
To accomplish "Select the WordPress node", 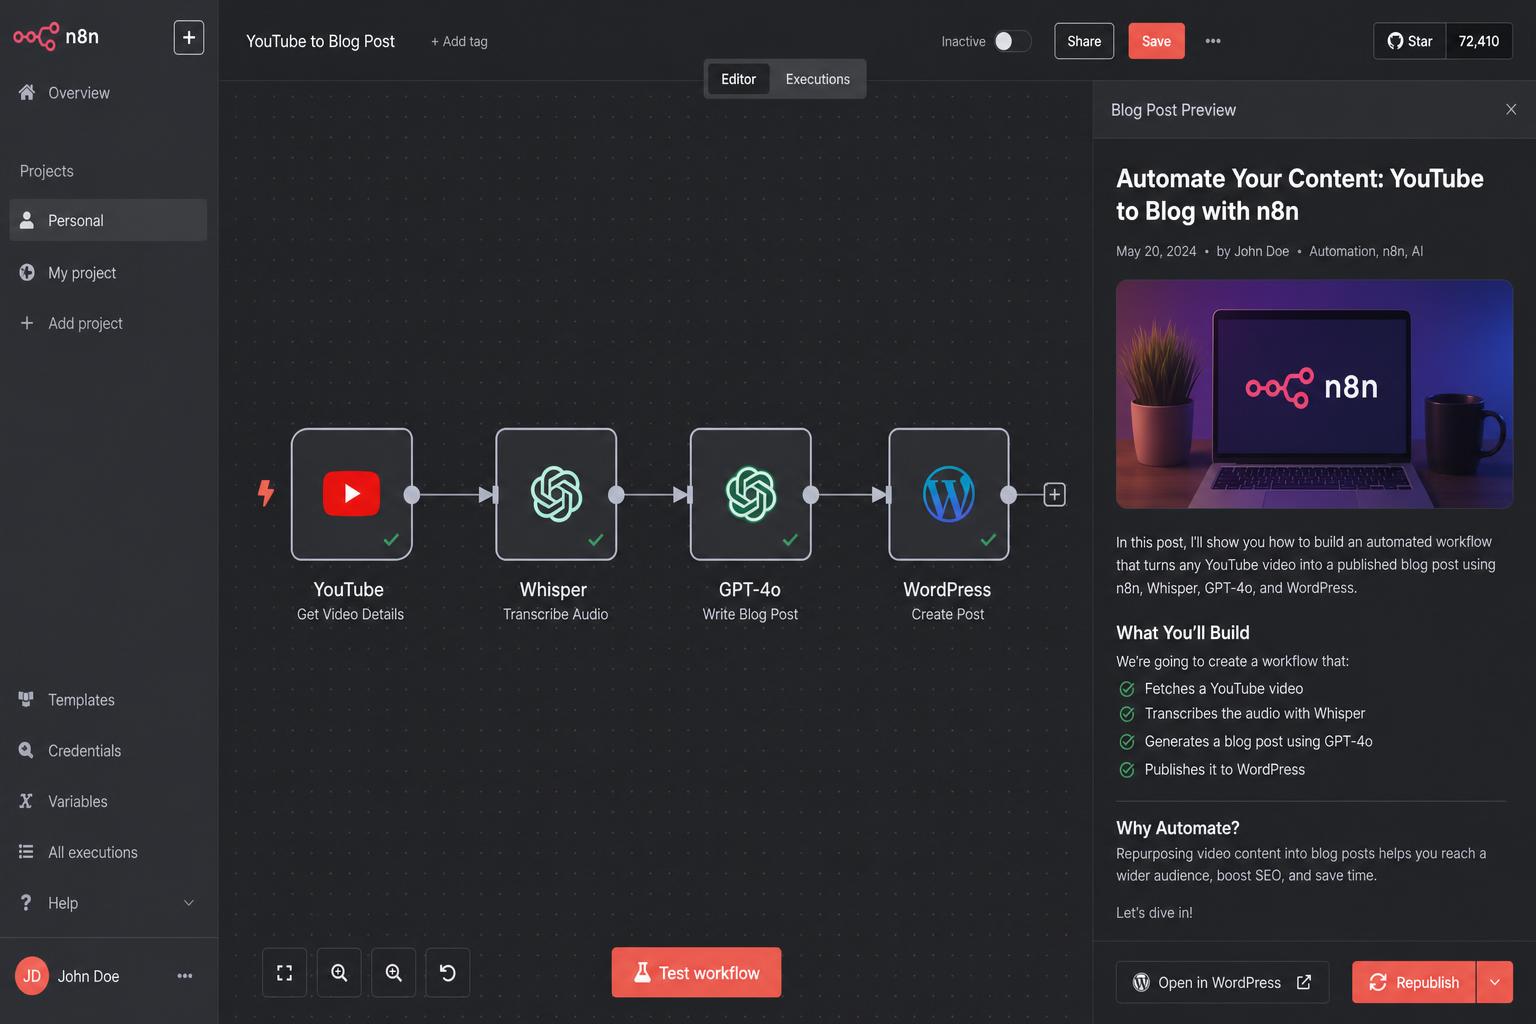I will click(949, 494).
